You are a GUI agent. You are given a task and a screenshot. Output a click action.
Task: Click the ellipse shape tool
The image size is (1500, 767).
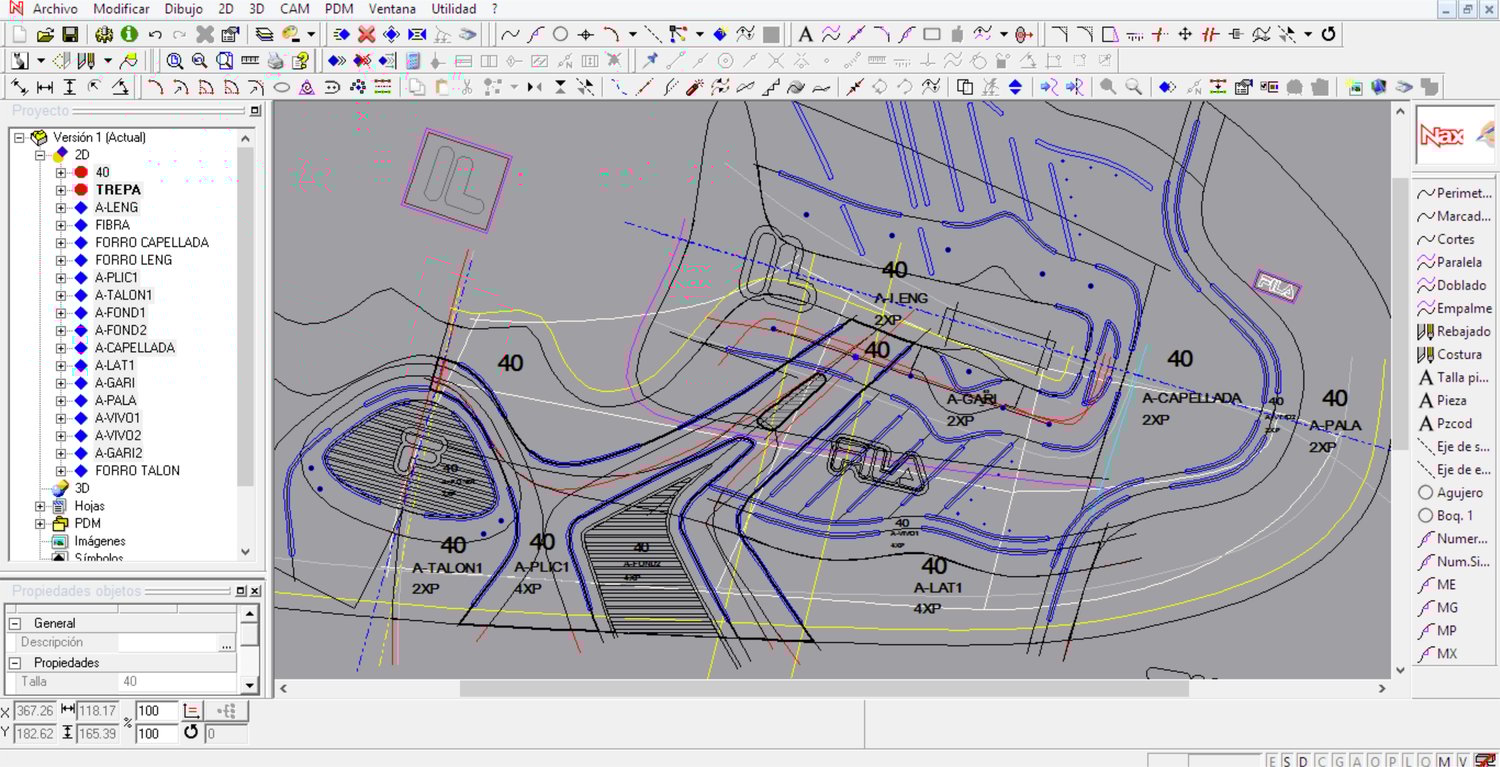tap(282, 88)
